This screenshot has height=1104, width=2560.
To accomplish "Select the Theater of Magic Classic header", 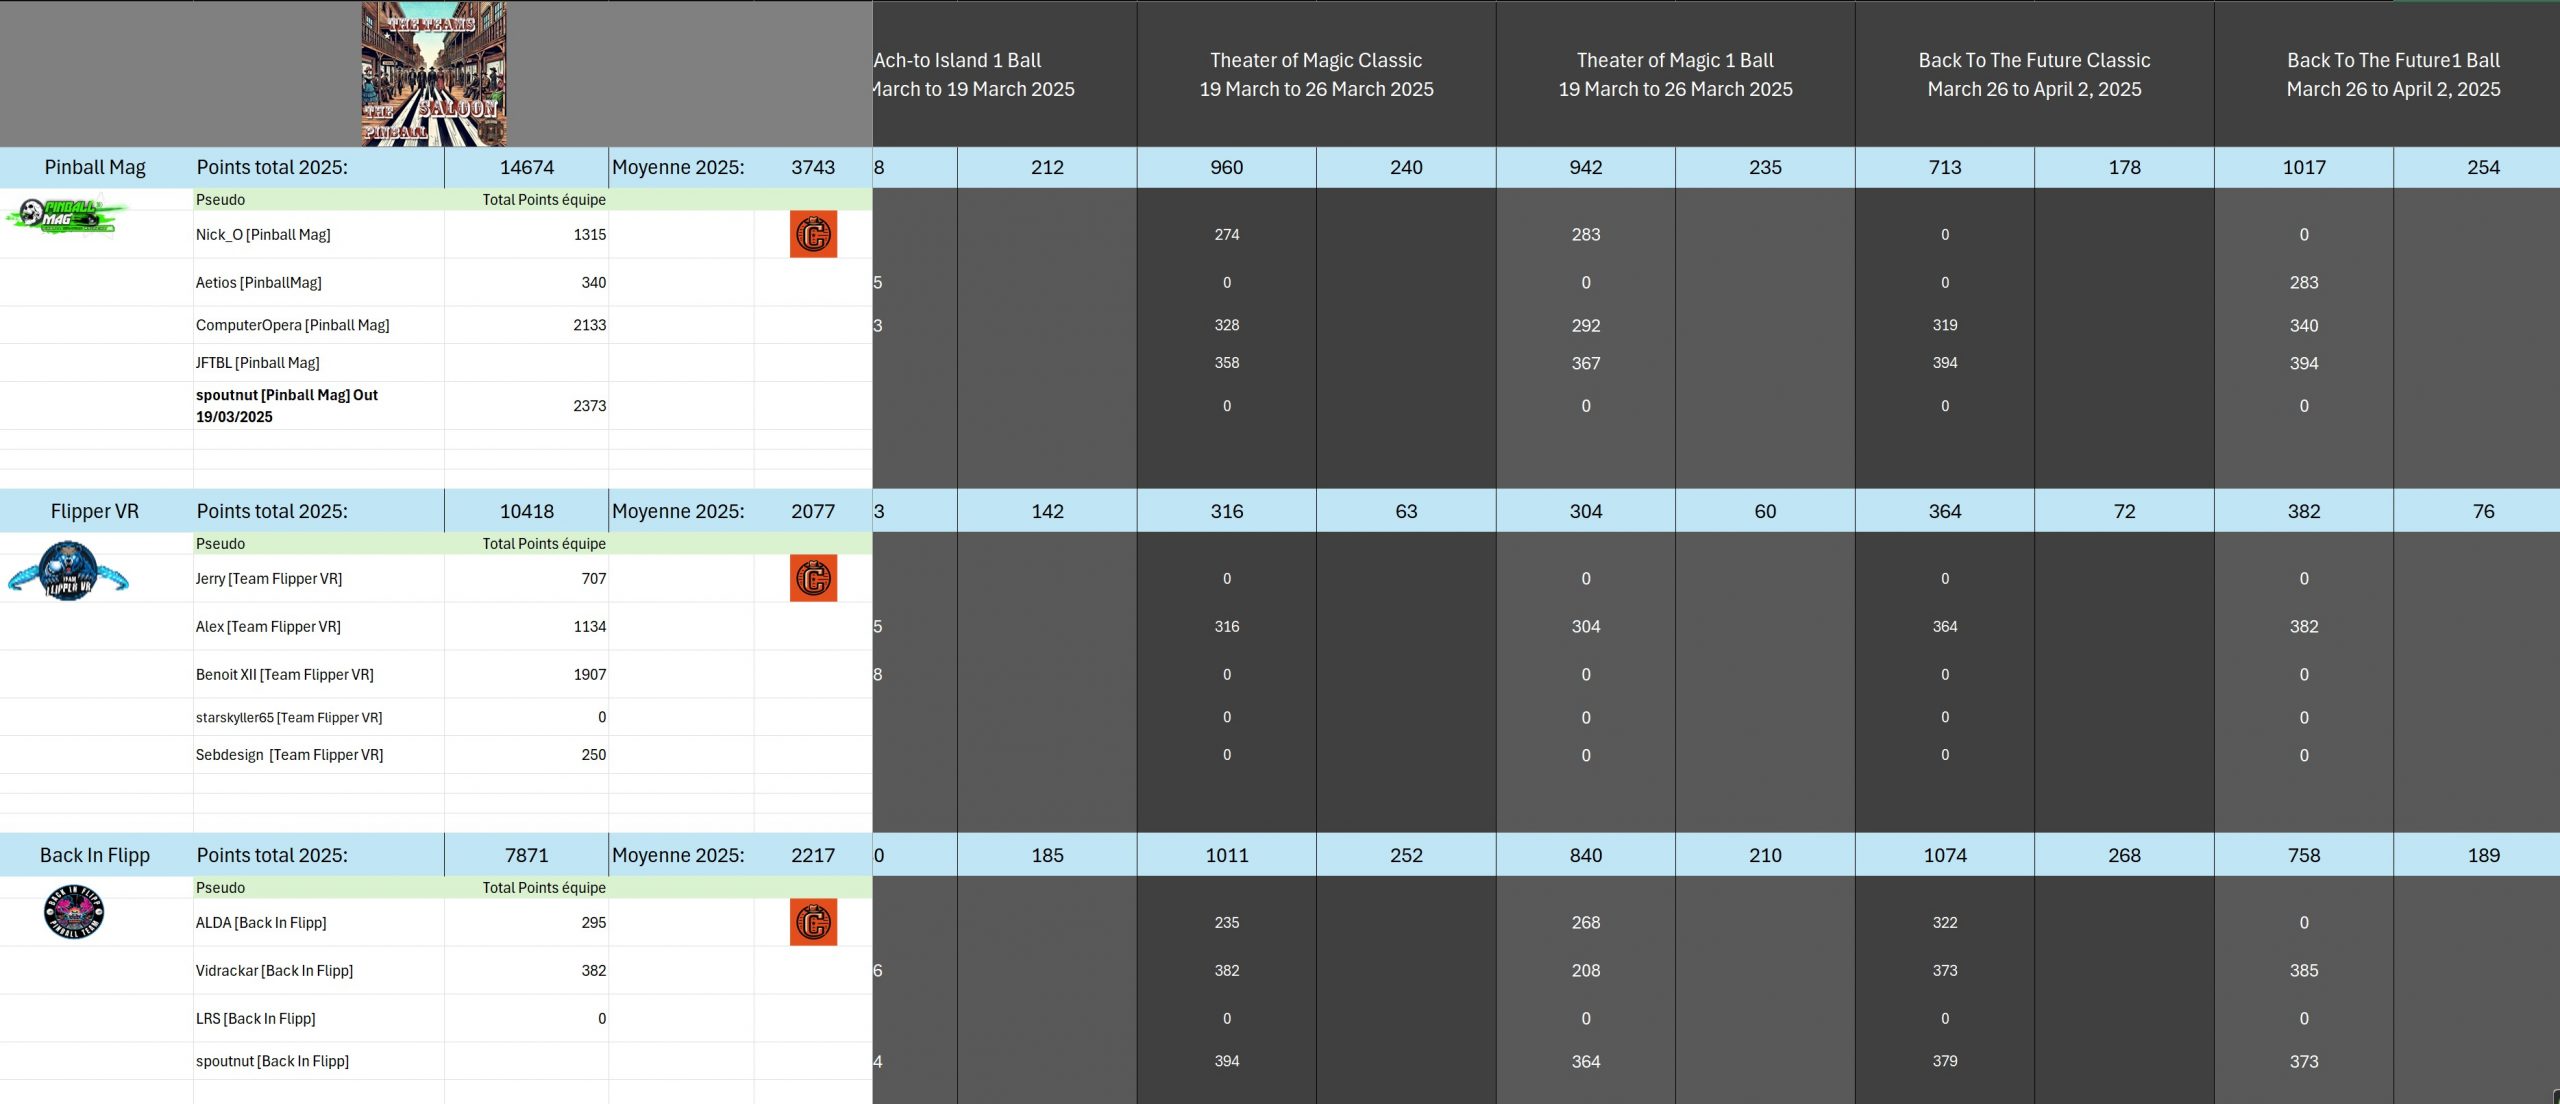I will [x=1316, y=74].
